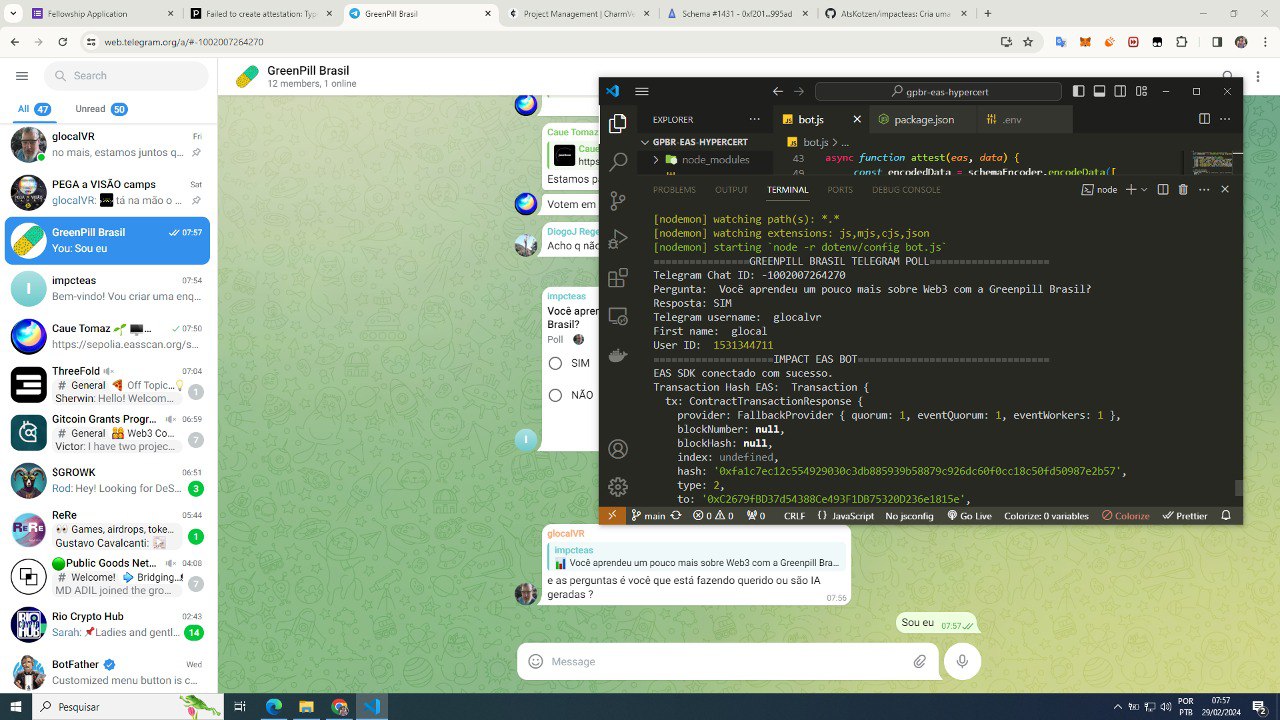Open Chrome Extensions puzzle icon
The width and height of the screenshot is (1280, 720).
[1182, 42]
